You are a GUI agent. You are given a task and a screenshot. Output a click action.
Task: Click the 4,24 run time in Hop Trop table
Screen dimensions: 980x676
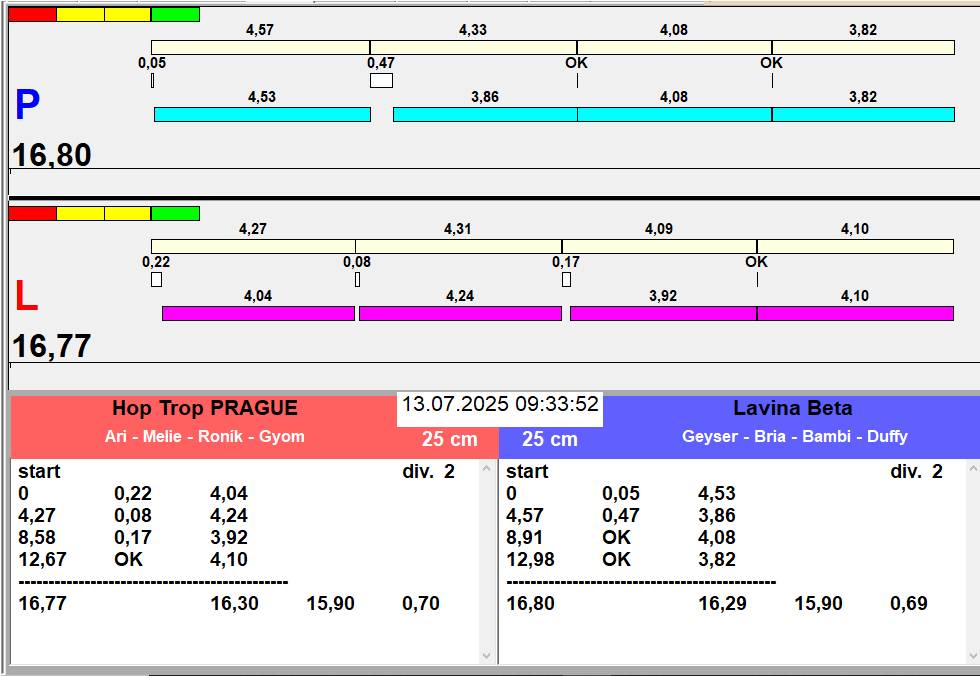[x=229, y=515]
